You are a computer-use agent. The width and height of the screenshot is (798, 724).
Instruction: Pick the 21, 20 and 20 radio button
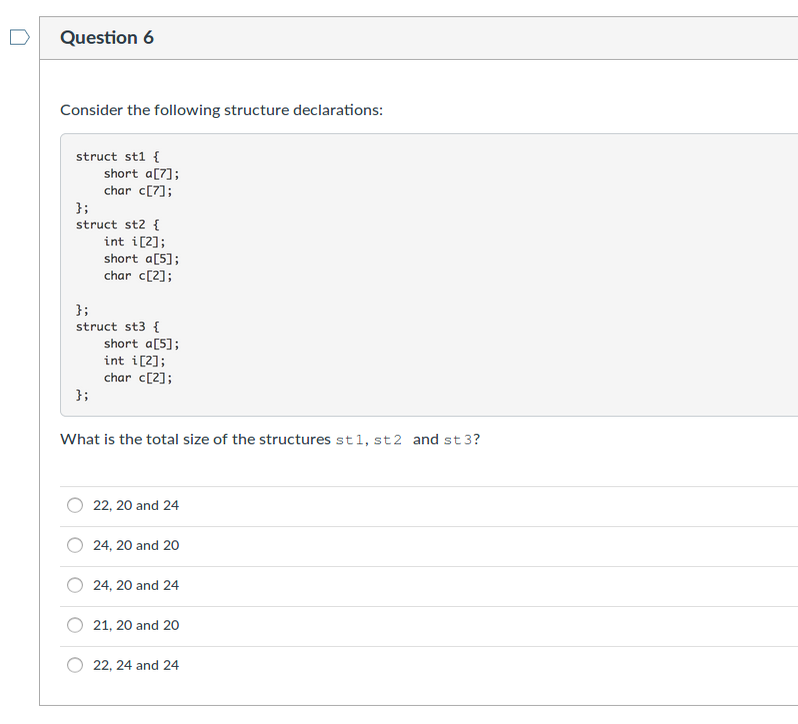click(75, 625)
